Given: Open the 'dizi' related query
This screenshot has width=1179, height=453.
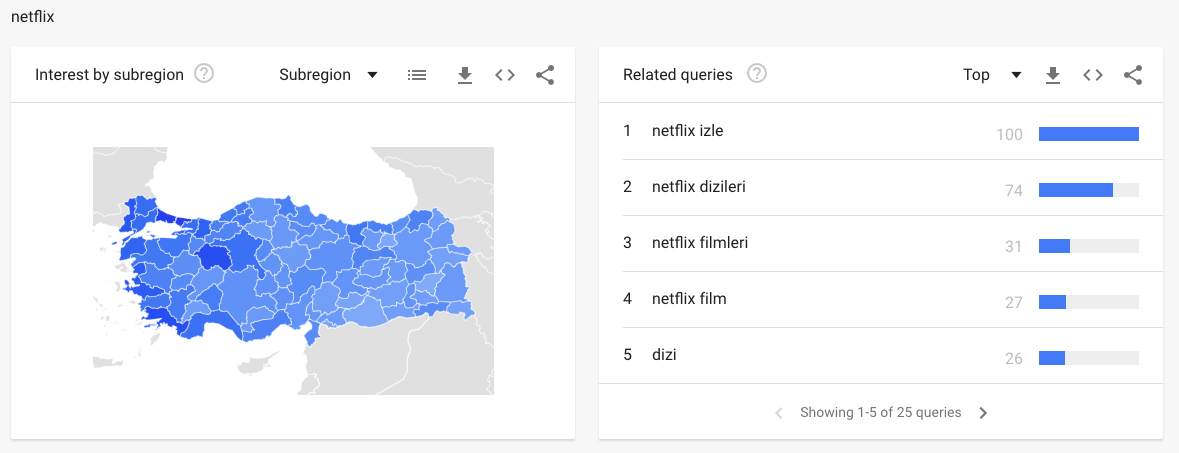Looking at the screenshot, I should pos(664,355).
